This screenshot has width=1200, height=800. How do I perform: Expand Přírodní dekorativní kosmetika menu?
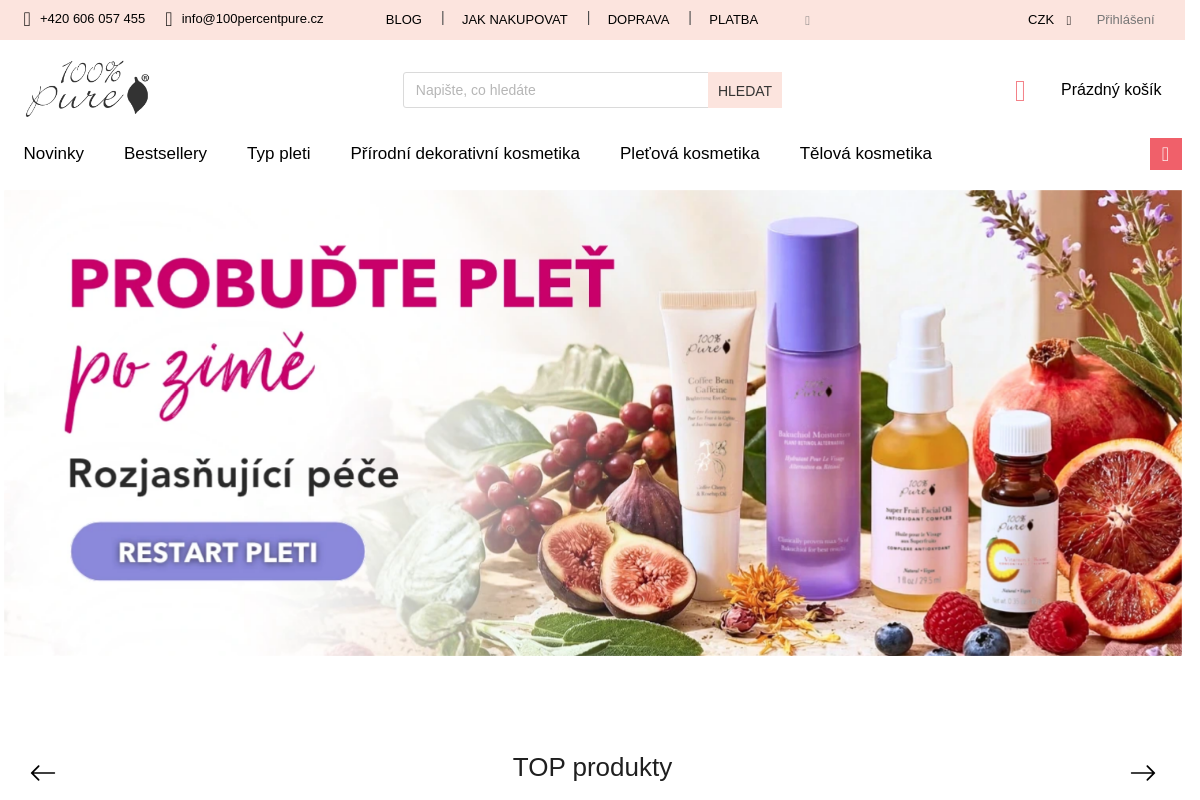click(465, 154)
